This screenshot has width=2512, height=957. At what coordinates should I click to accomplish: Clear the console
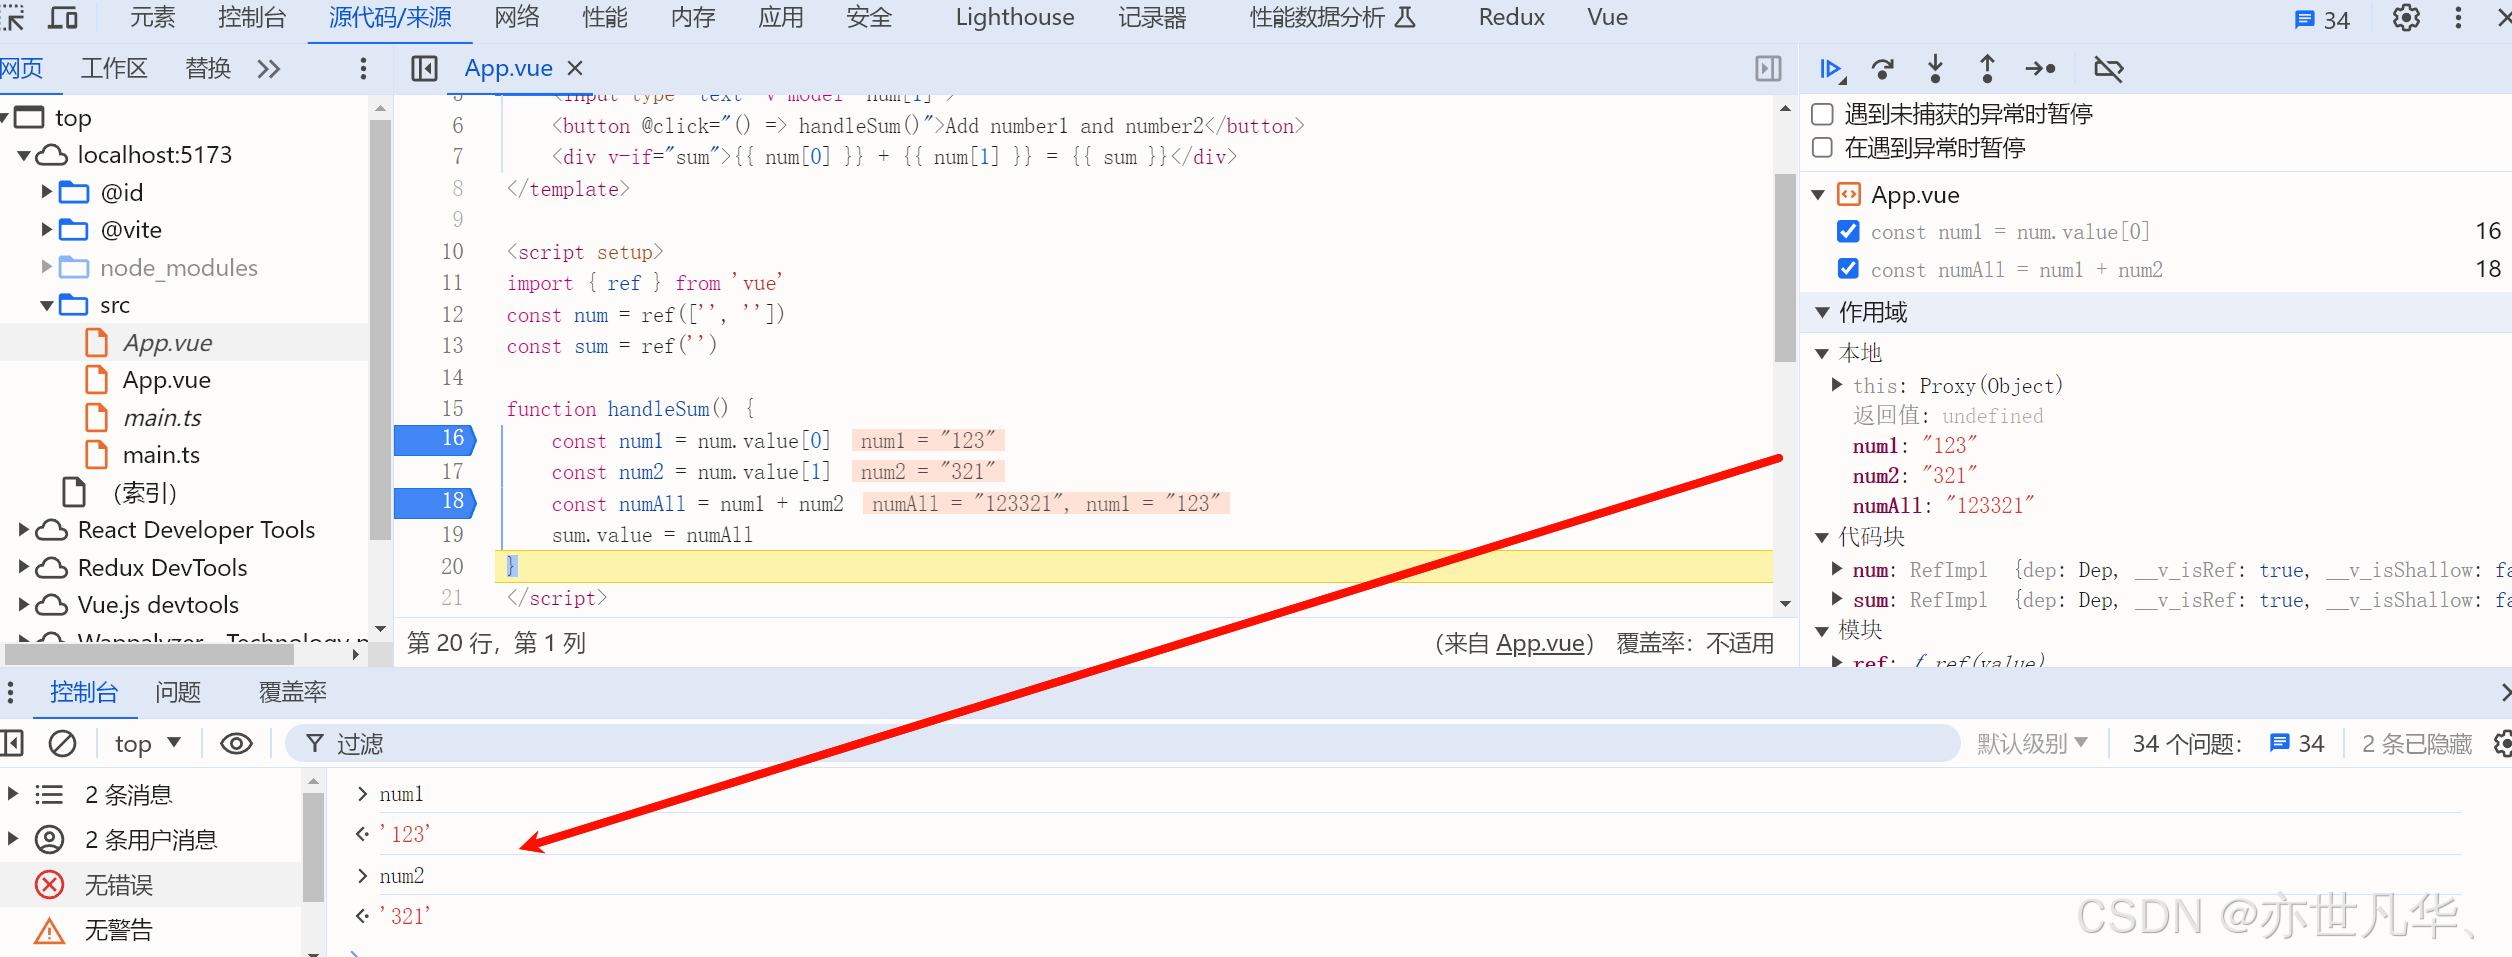[x=62, y=743]
